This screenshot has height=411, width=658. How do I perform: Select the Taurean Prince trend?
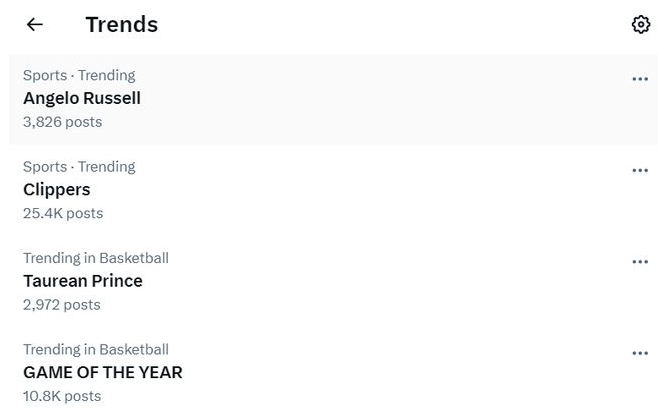[x=83, y=281]
